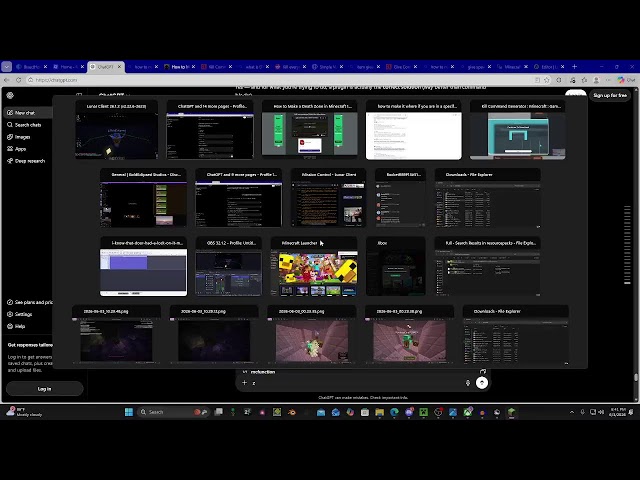Click the volume icon in system tray
The height and width of the screenshot is (480, 640).
[x=601, y=412]
